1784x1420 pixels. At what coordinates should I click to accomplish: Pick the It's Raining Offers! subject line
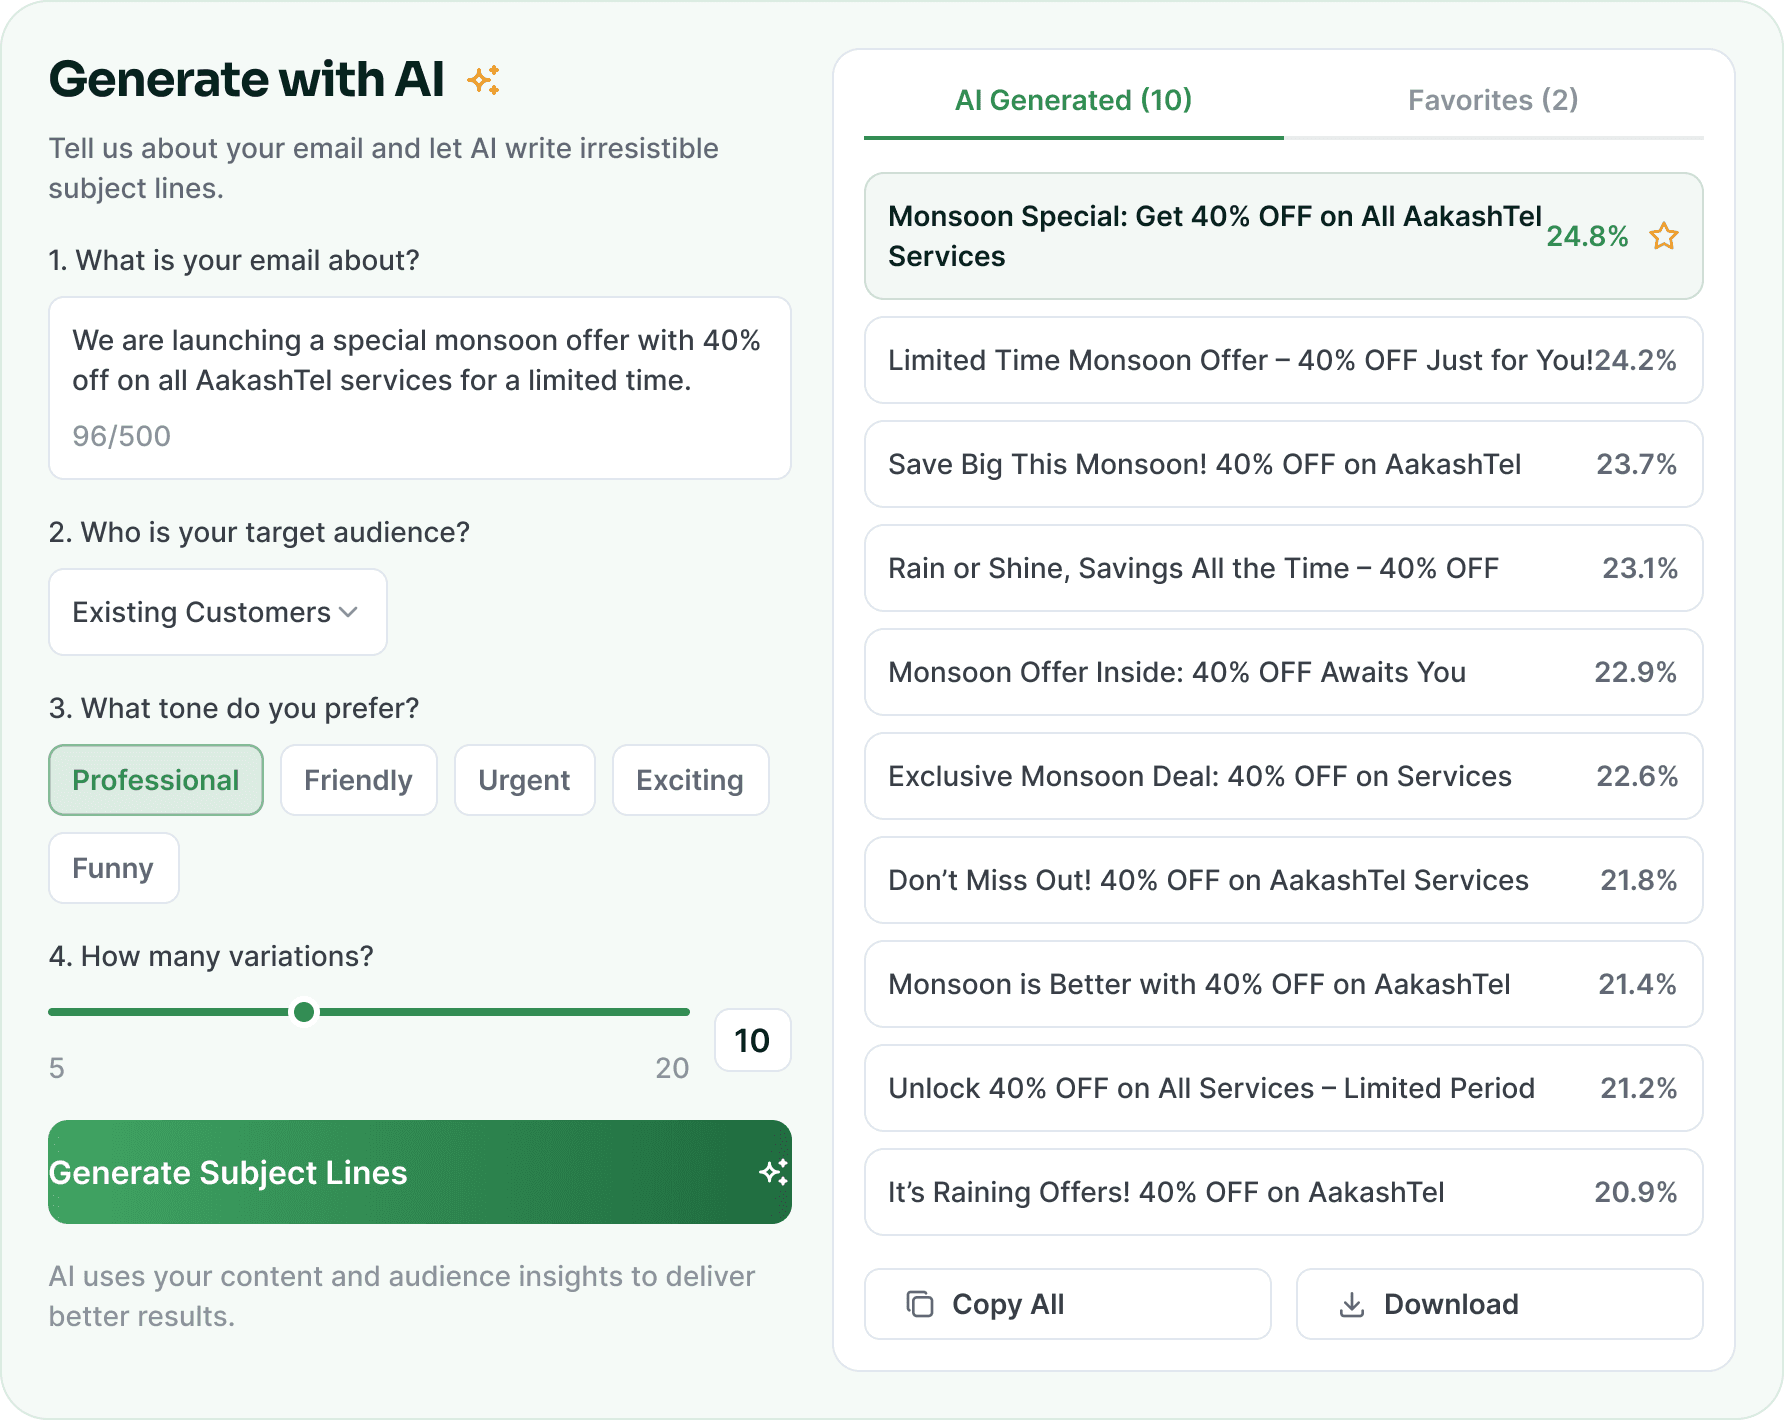[x=1284, y=1192]
